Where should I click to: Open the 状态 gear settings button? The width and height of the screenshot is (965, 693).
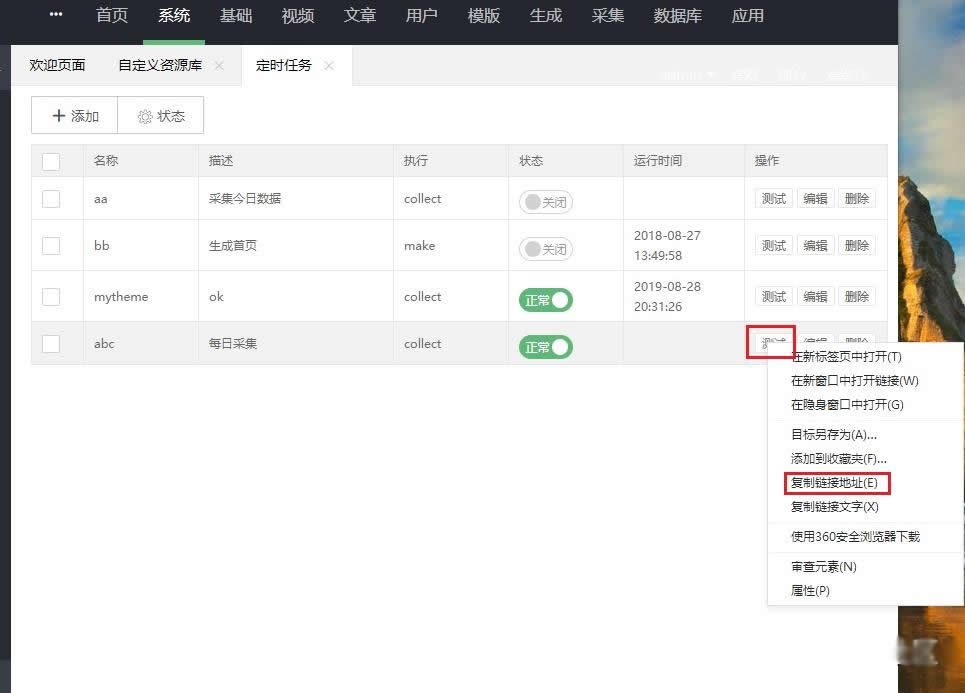click(x=160, y=115)
